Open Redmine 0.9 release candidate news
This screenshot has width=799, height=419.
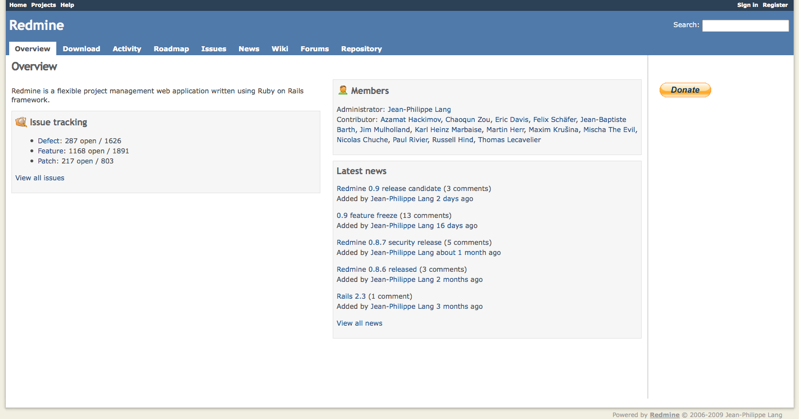click(389, 189)
